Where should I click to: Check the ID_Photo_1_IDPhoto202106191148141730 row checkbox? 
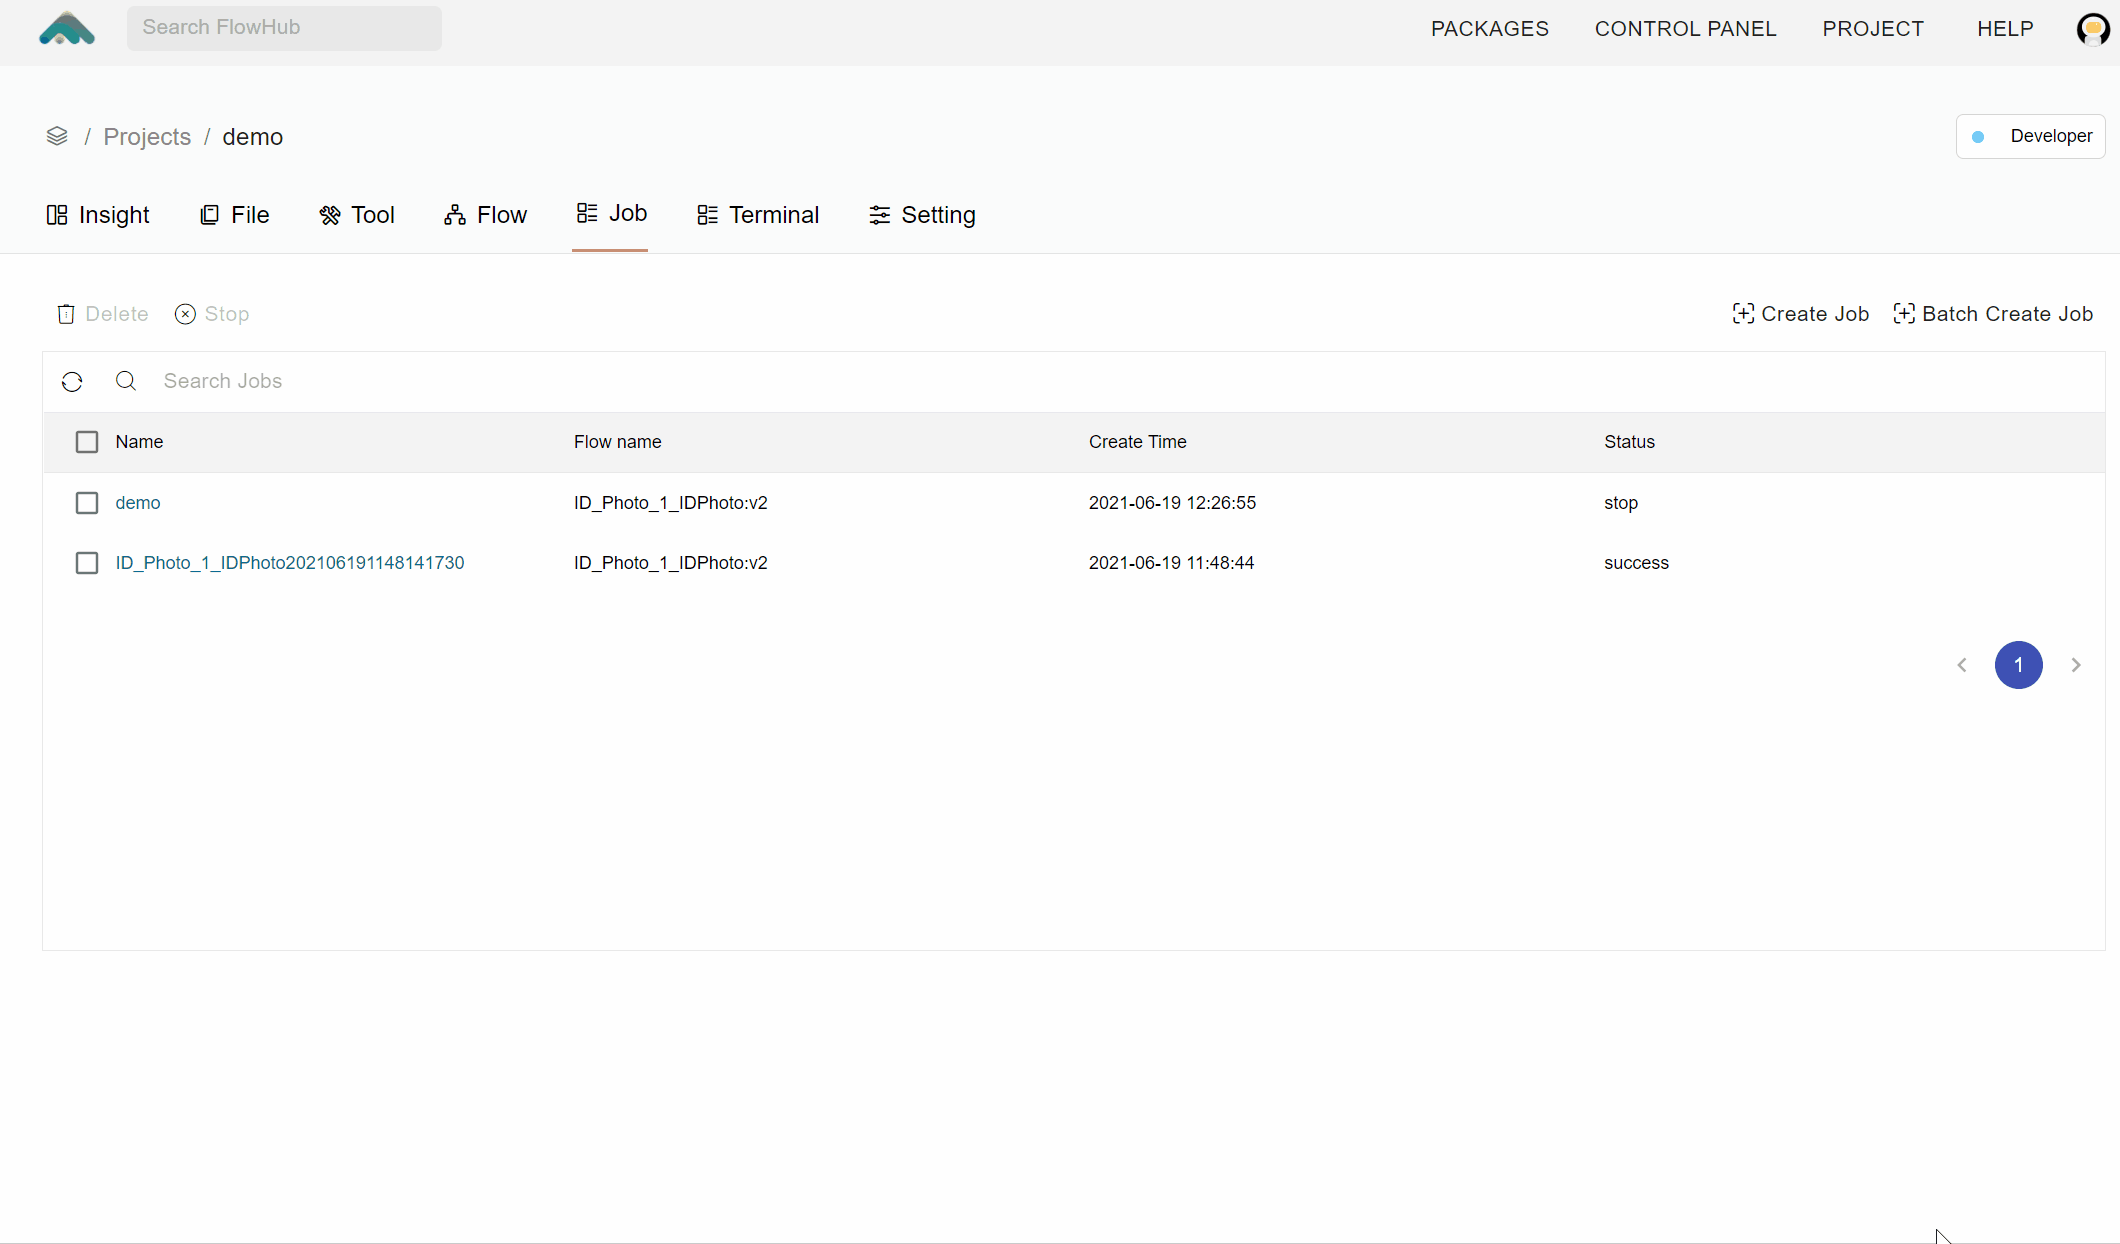87,563
